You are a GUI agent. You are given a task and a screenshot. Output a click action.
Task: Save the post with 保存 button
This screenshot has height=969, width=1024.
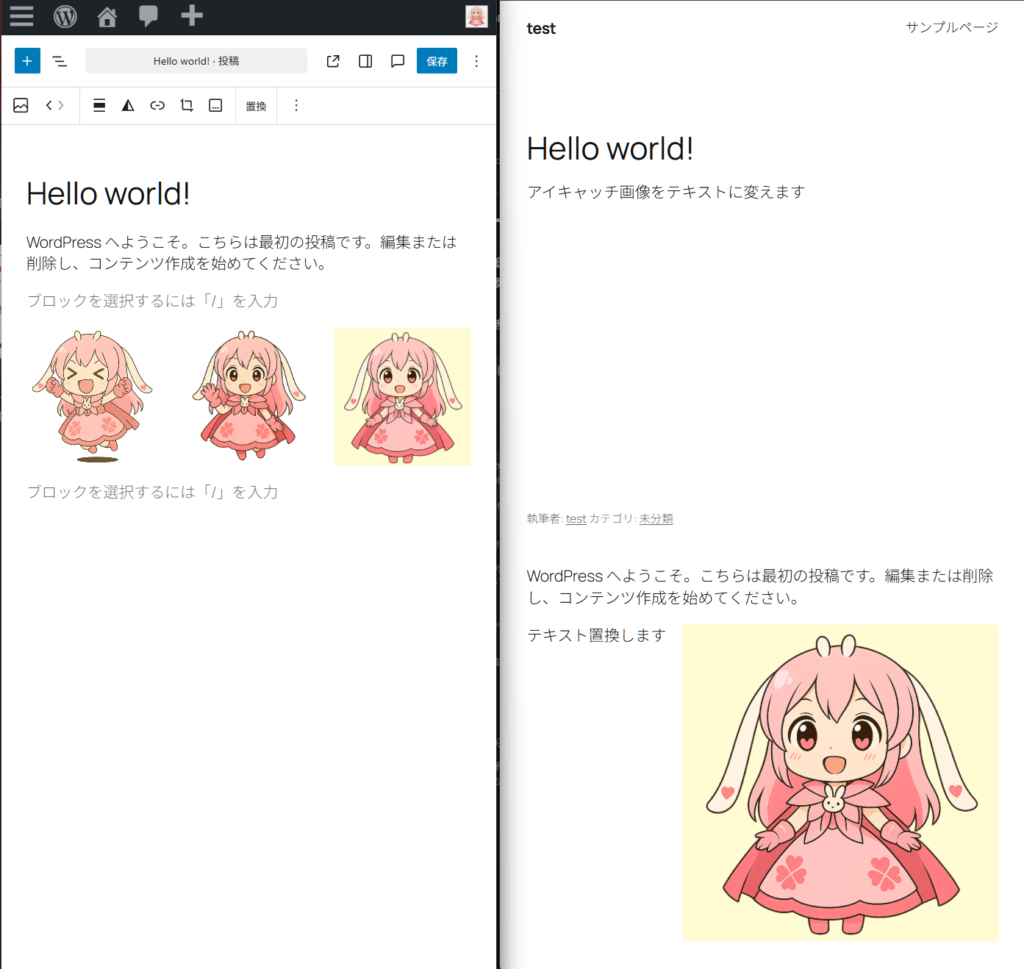(x=437, y=61)
